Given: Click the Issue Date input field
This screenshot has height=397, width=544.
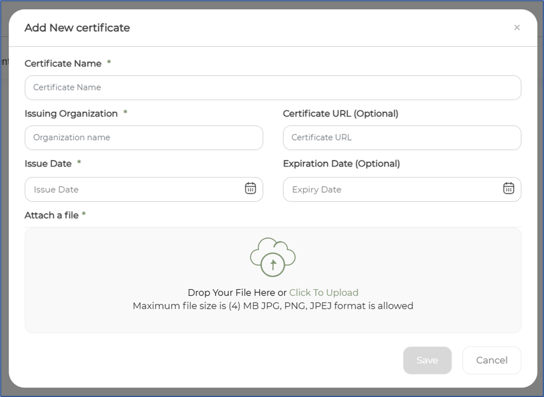Looking at the screenshot, I should click(x=144, y=189).
